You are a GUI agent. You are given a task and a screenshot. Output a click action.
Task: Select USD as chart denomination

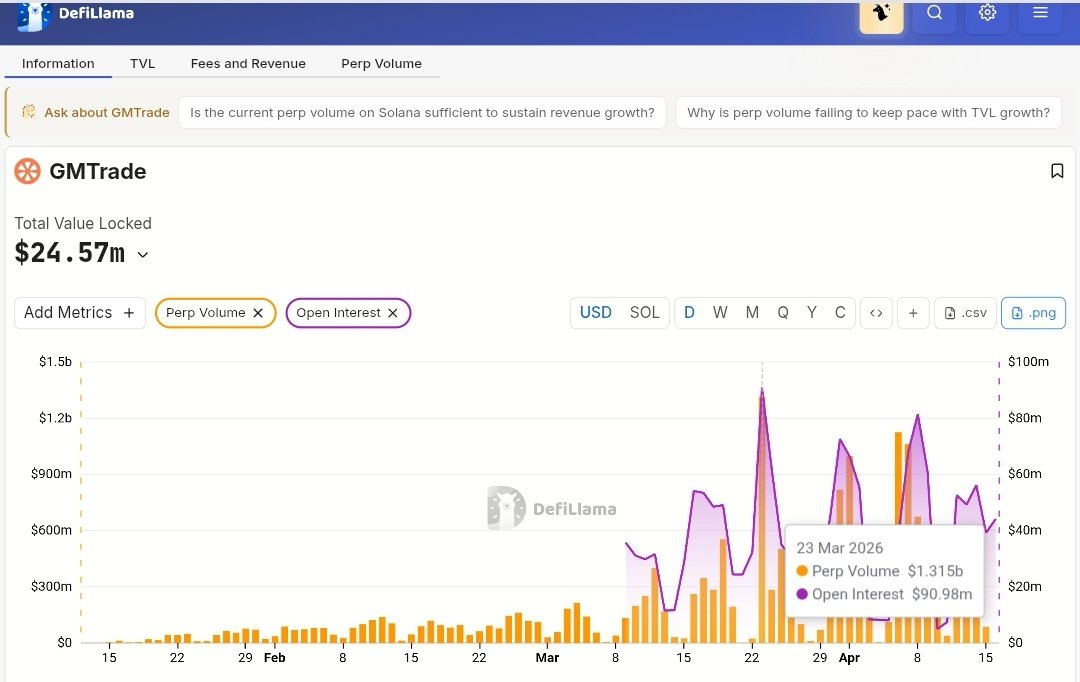[596, 313]
